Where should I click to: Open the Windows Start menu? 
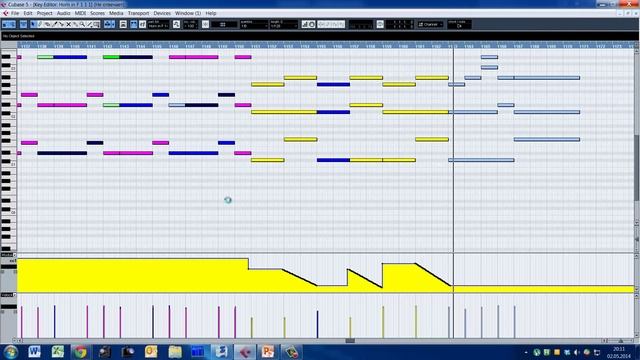[x=10, y=352]
